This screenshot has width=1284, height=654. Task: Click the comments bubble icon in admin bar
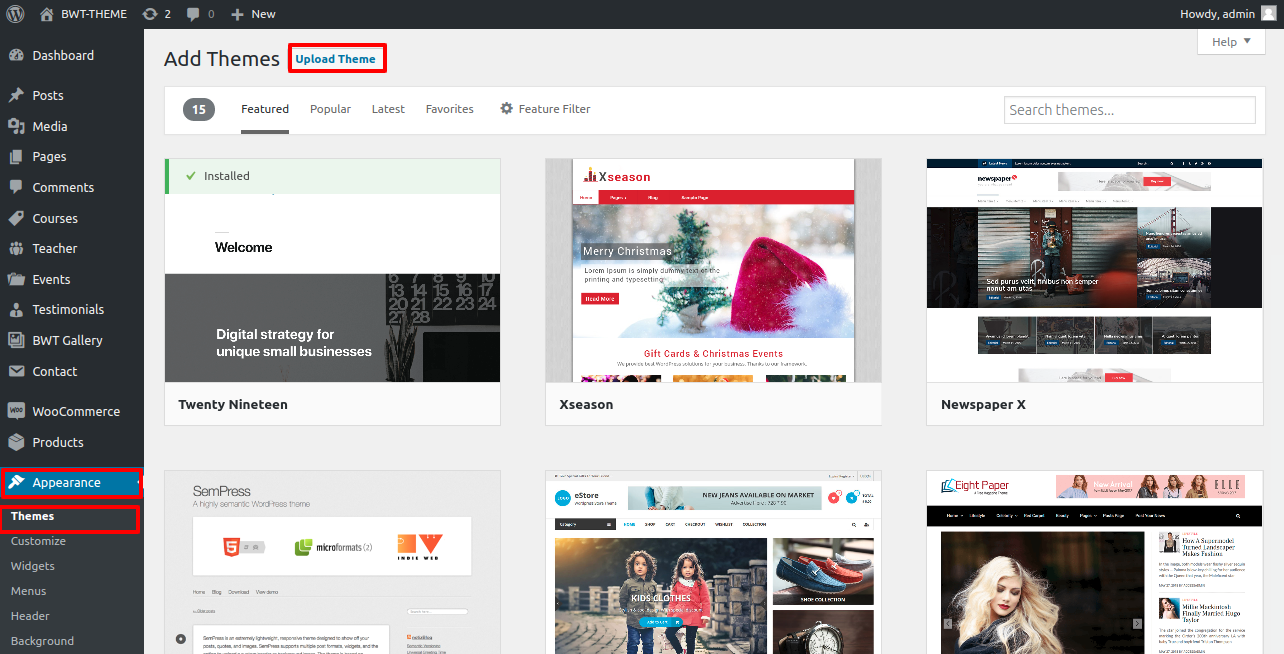(x=193, y=14)
